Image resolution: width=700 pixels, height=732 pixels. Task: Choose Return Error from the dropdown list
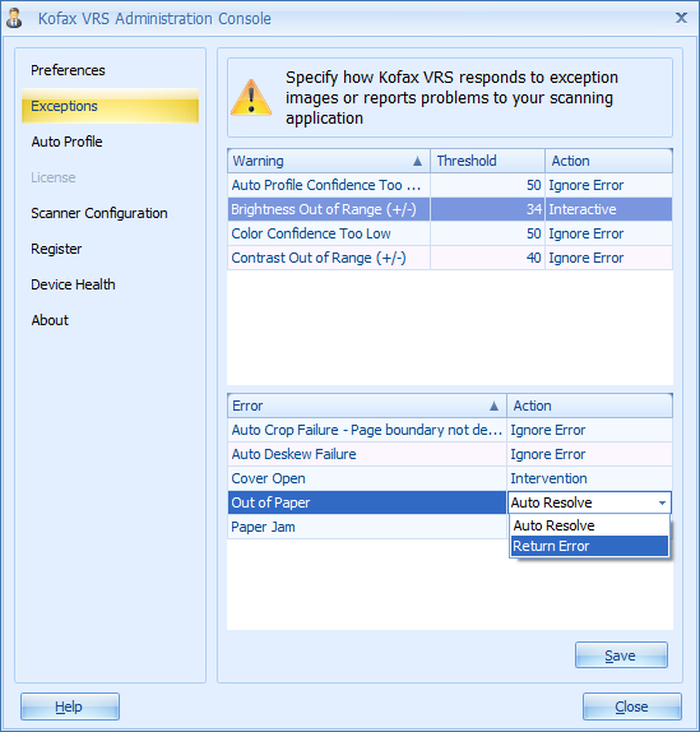coord(589,546)
